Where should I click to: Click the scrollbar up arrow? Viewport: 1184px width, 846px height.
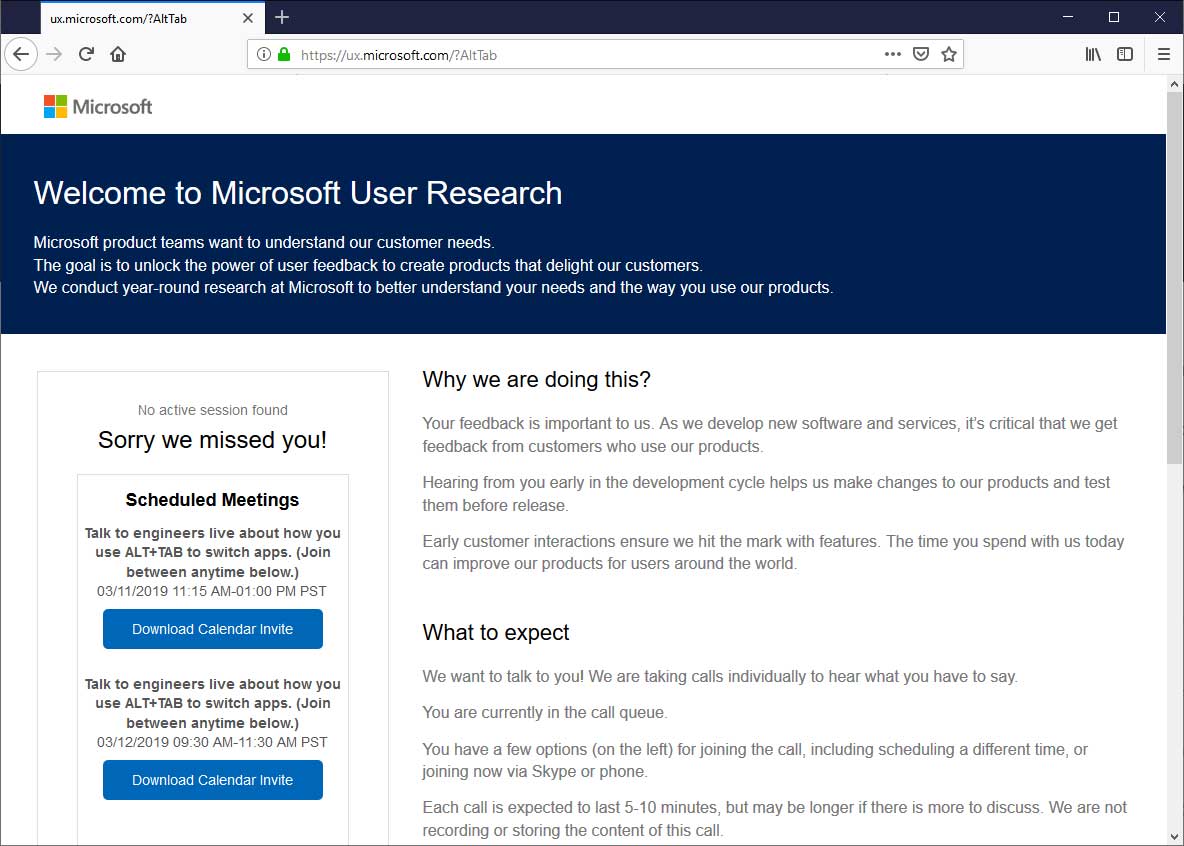point(1174,84)
